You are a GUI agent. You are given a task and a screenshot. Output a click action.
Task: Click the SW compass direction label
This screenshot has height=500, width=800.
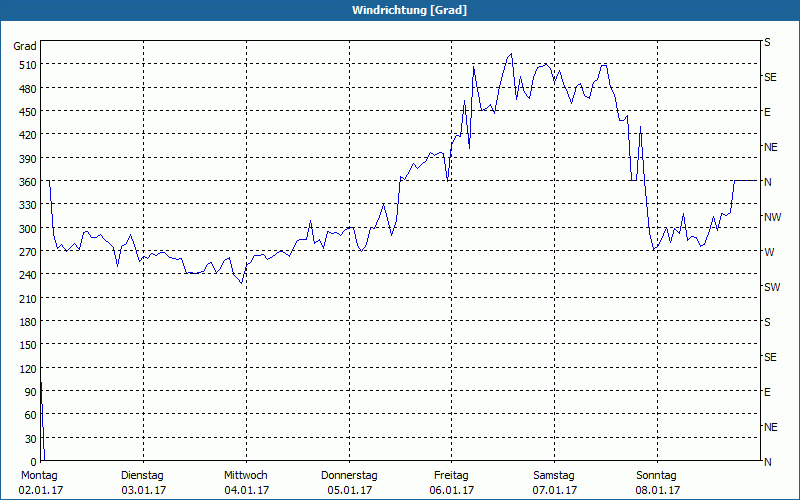click(772, 287)
